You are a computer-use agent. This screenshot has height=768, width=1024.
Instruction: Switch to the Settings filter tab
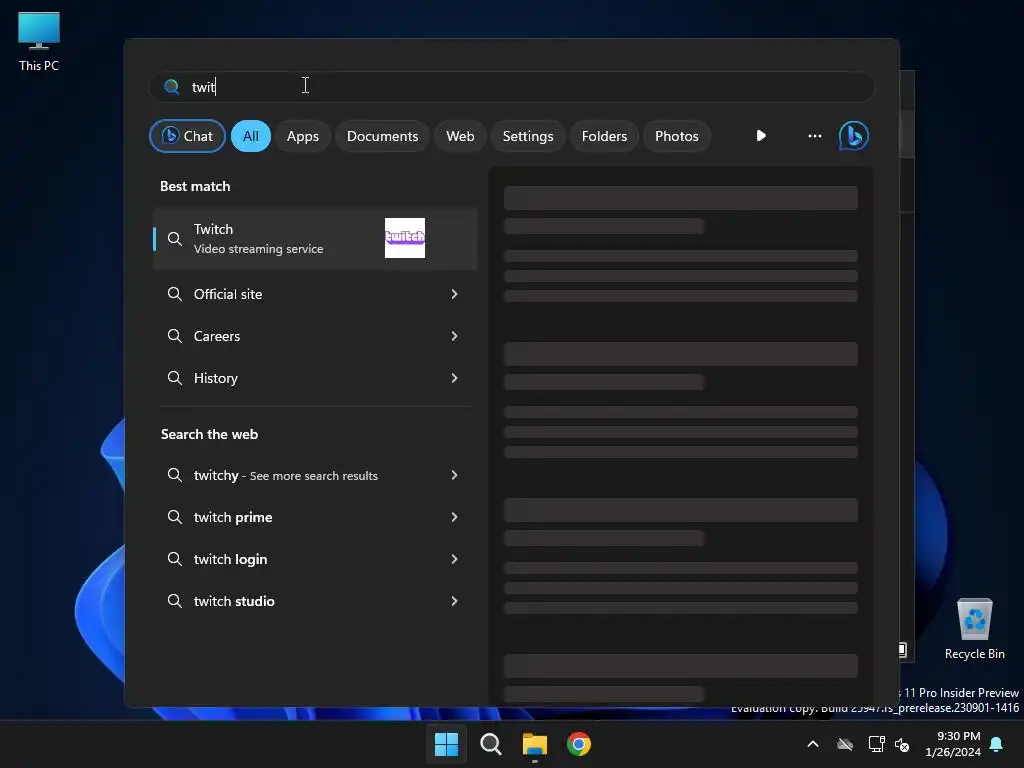(x=528, y=136)
